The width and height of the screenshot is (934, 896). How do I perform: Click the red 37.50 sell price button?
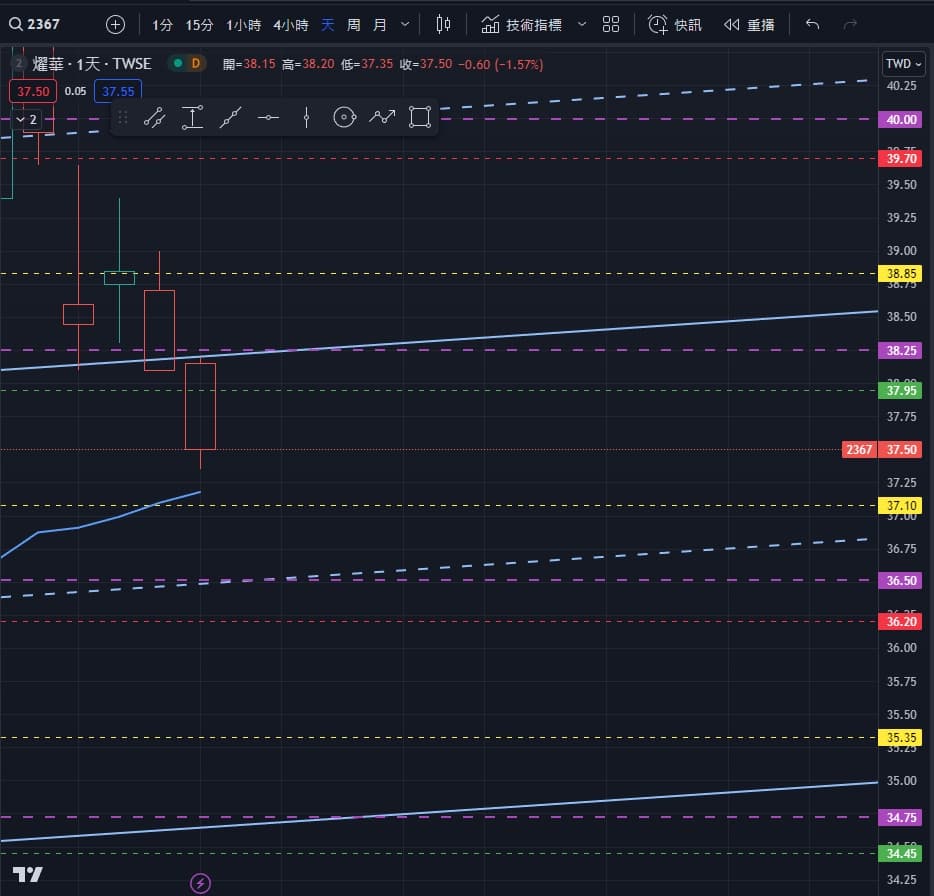27,91
